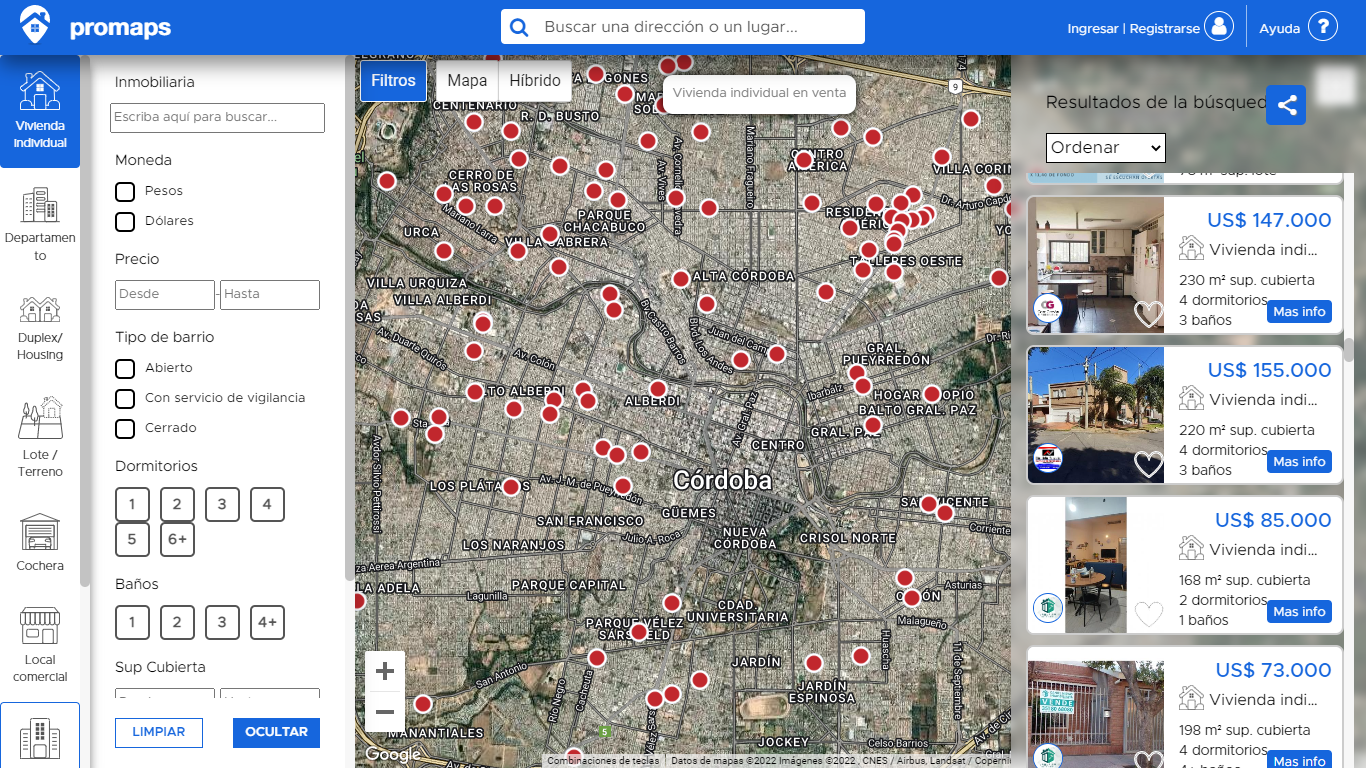Open the US$ 73.000 listing photo

[1096, 714]
